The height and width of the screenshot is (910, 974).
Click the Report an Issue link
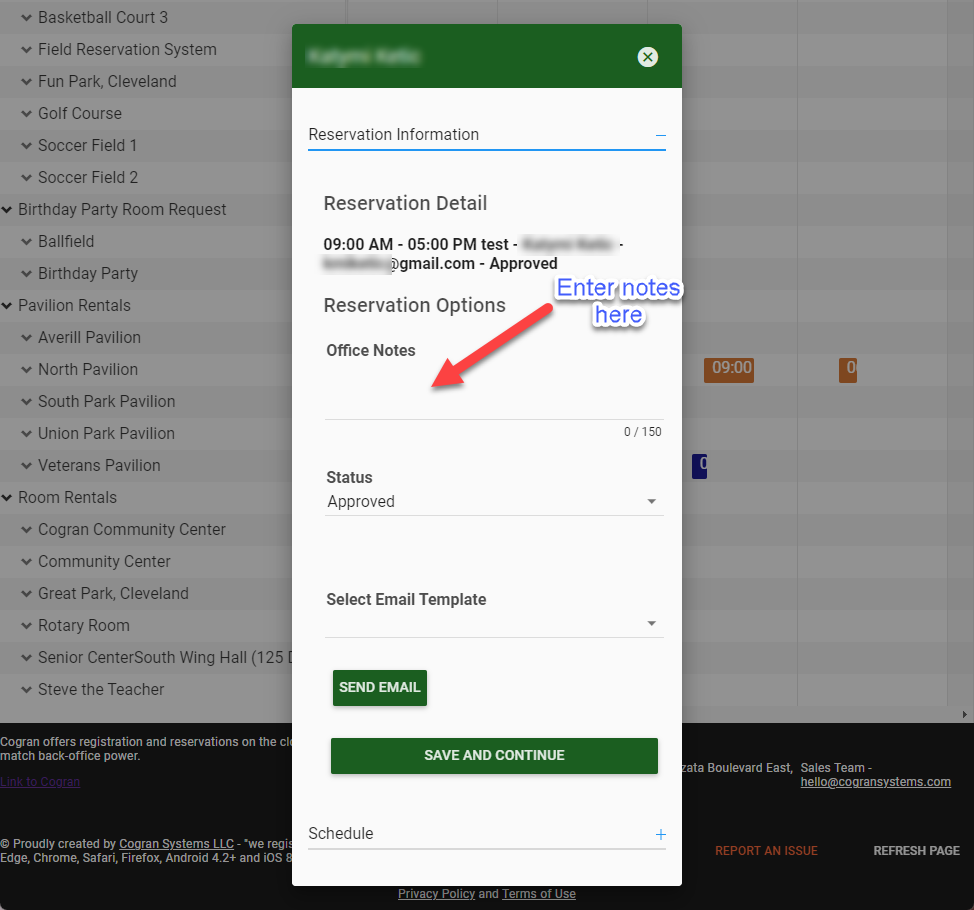click(766, 851)
